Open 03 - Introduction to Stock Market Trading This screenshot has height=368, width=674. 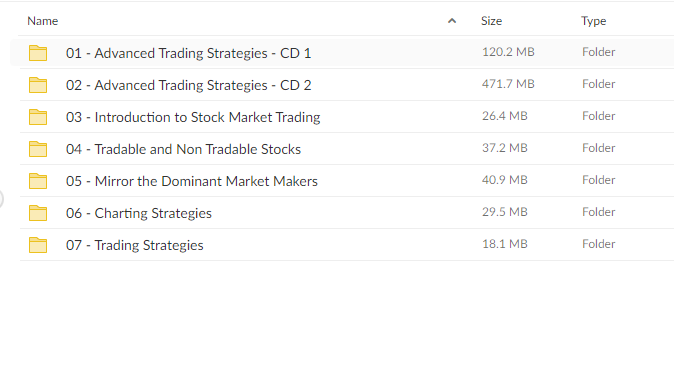[x=193, y=117]
